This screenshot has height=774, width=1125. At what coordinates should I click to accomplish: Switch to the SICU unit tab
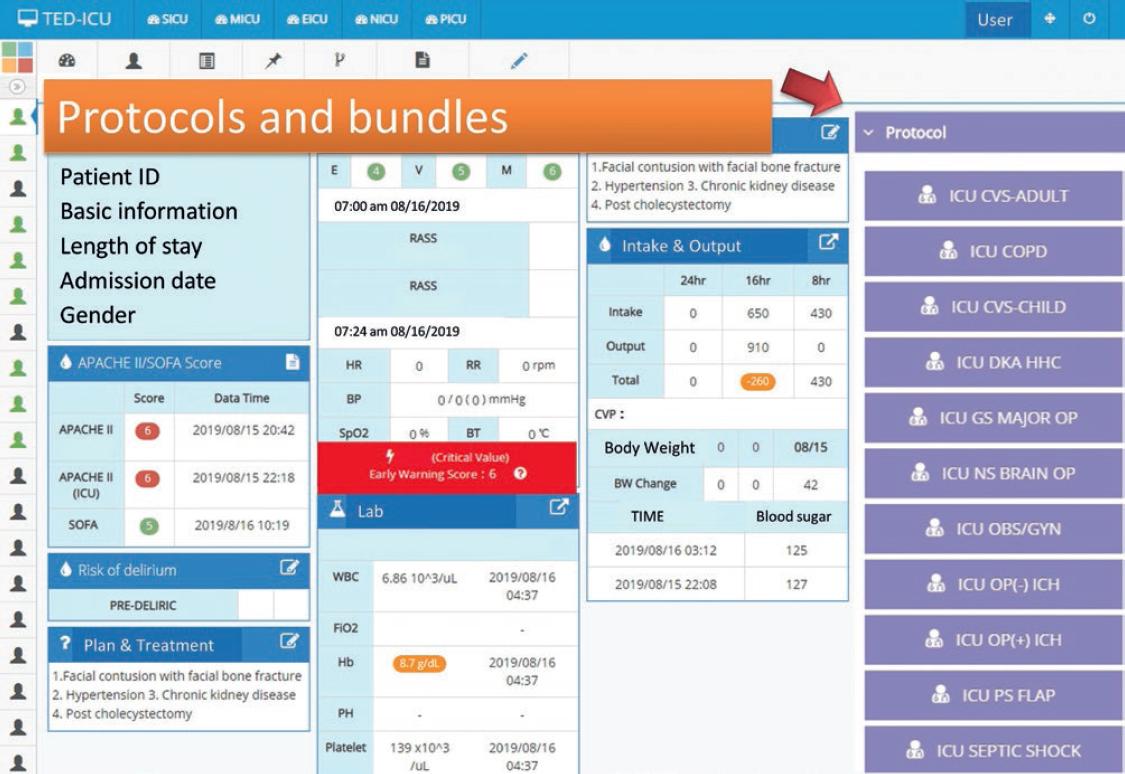pyautogui.click(x=167, y=19)
